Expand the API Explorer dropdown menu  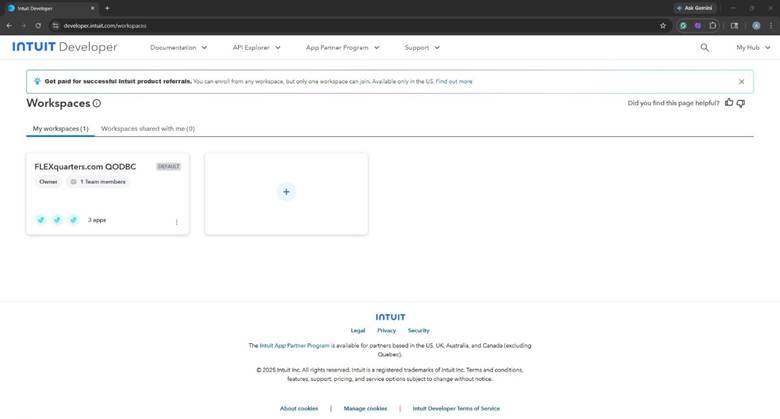(x=257, y=47)
